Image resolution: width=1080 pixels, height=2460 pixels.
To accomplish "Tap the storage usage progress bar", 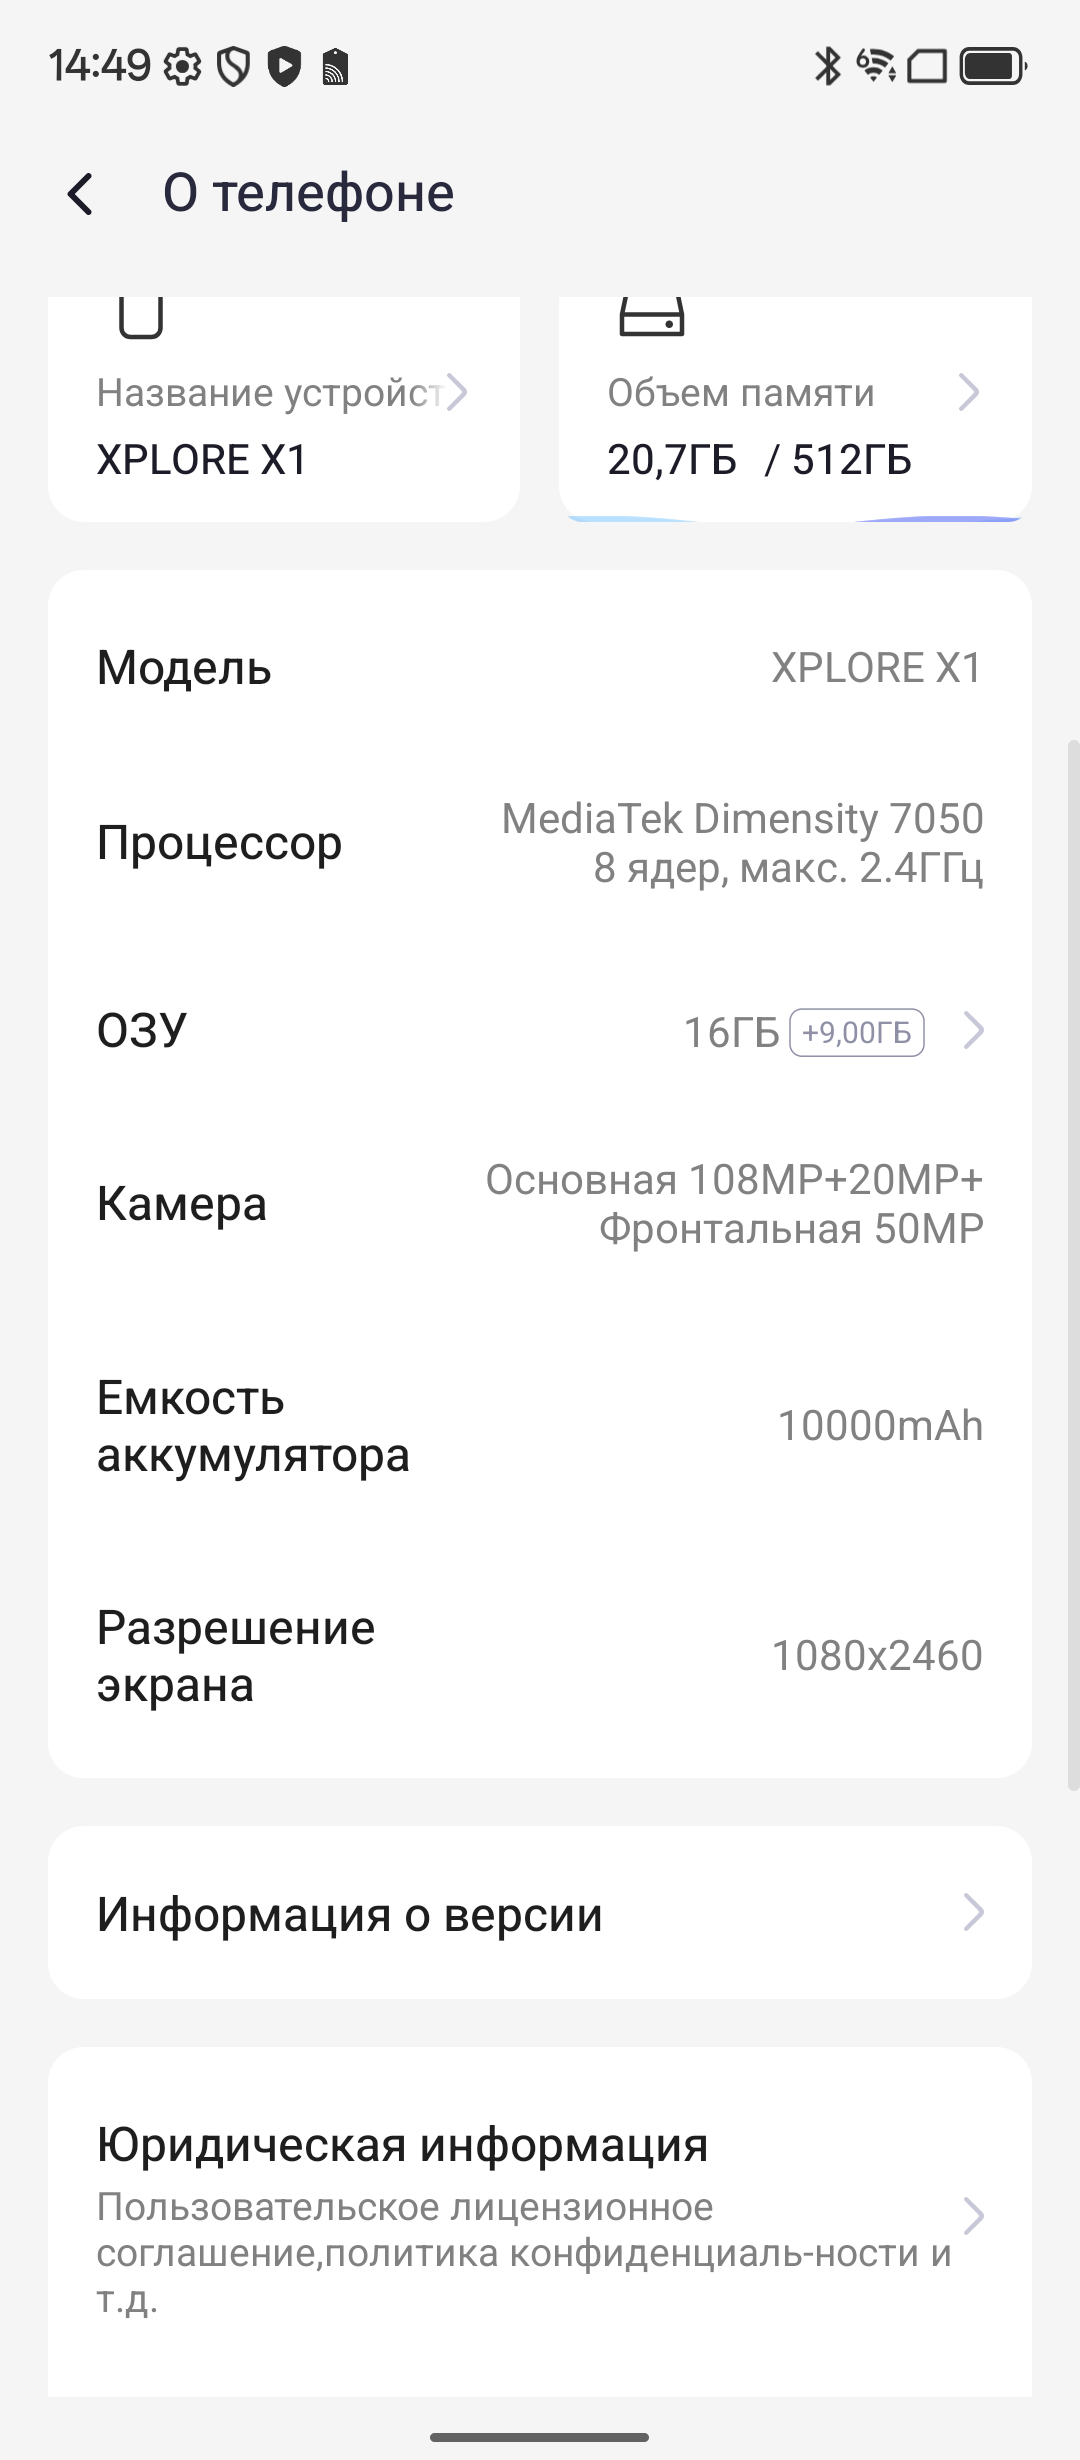I will 795,518.
